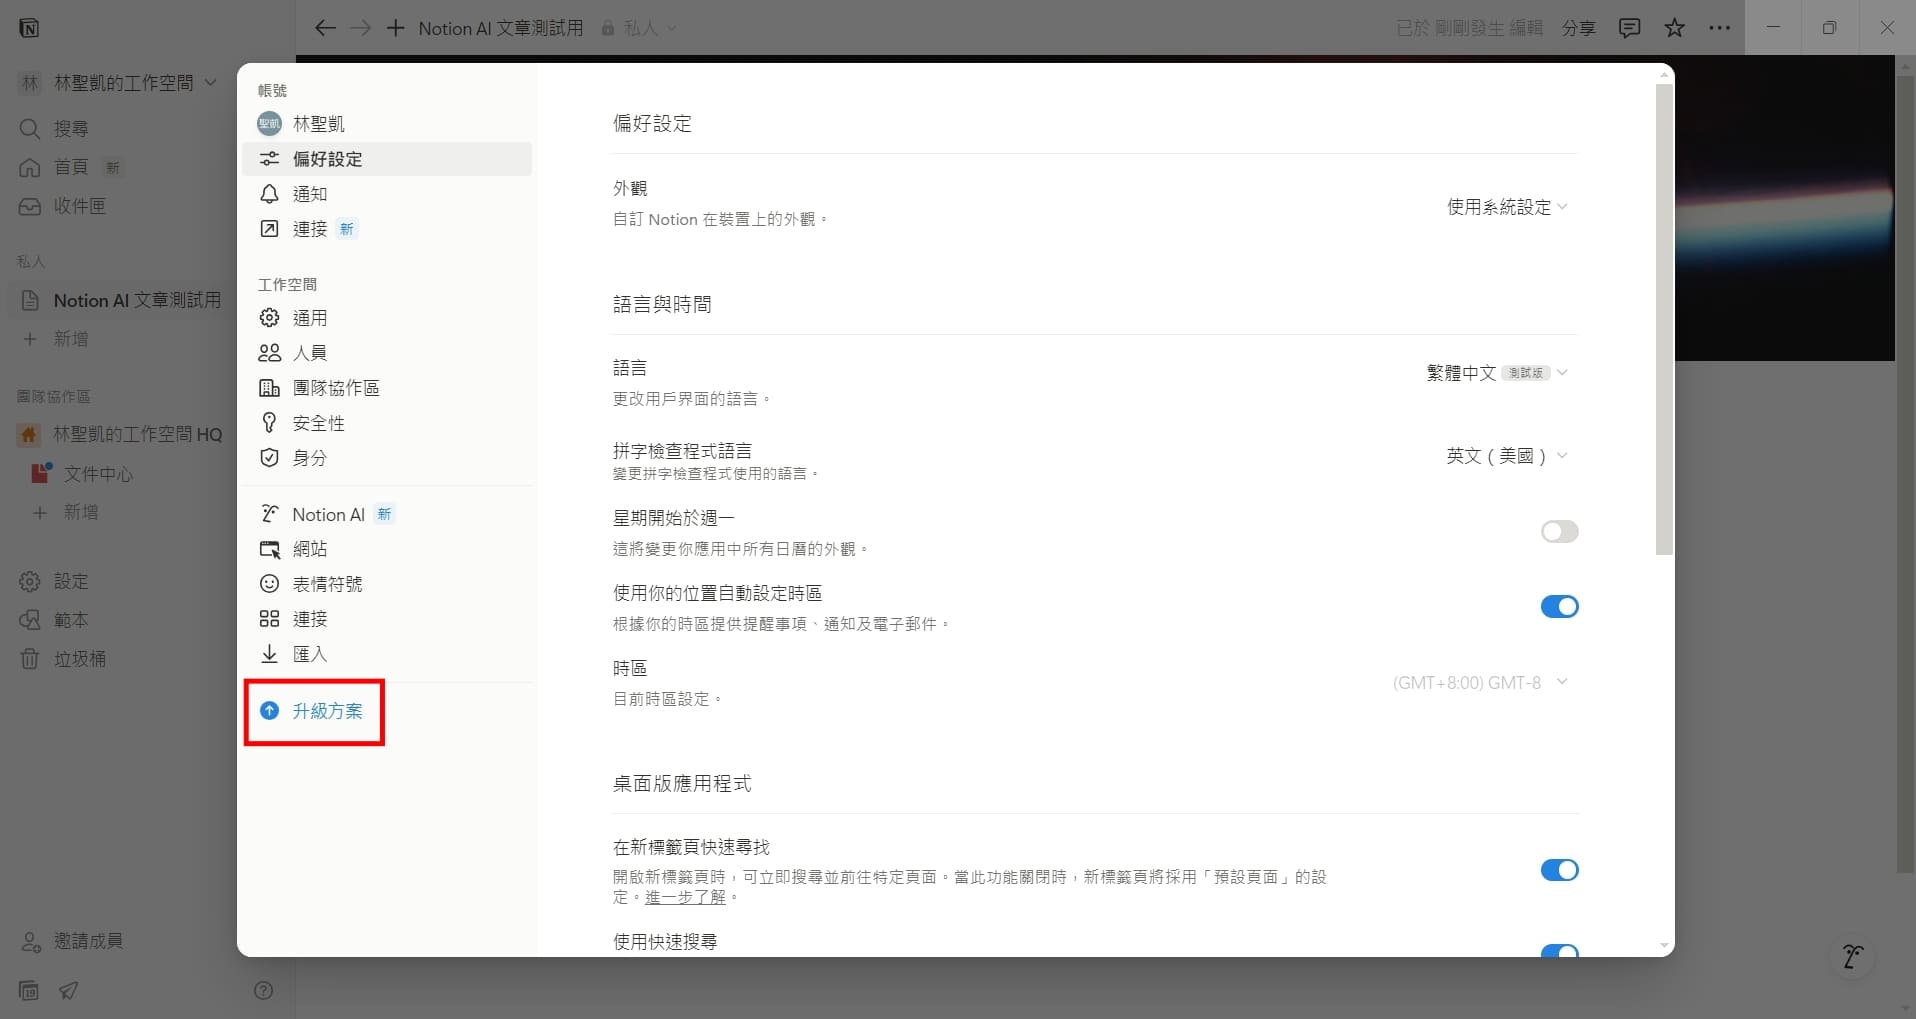Open the help question mark icon
The width and height of the screenshot is (1916, 1019).
(263, 990)
